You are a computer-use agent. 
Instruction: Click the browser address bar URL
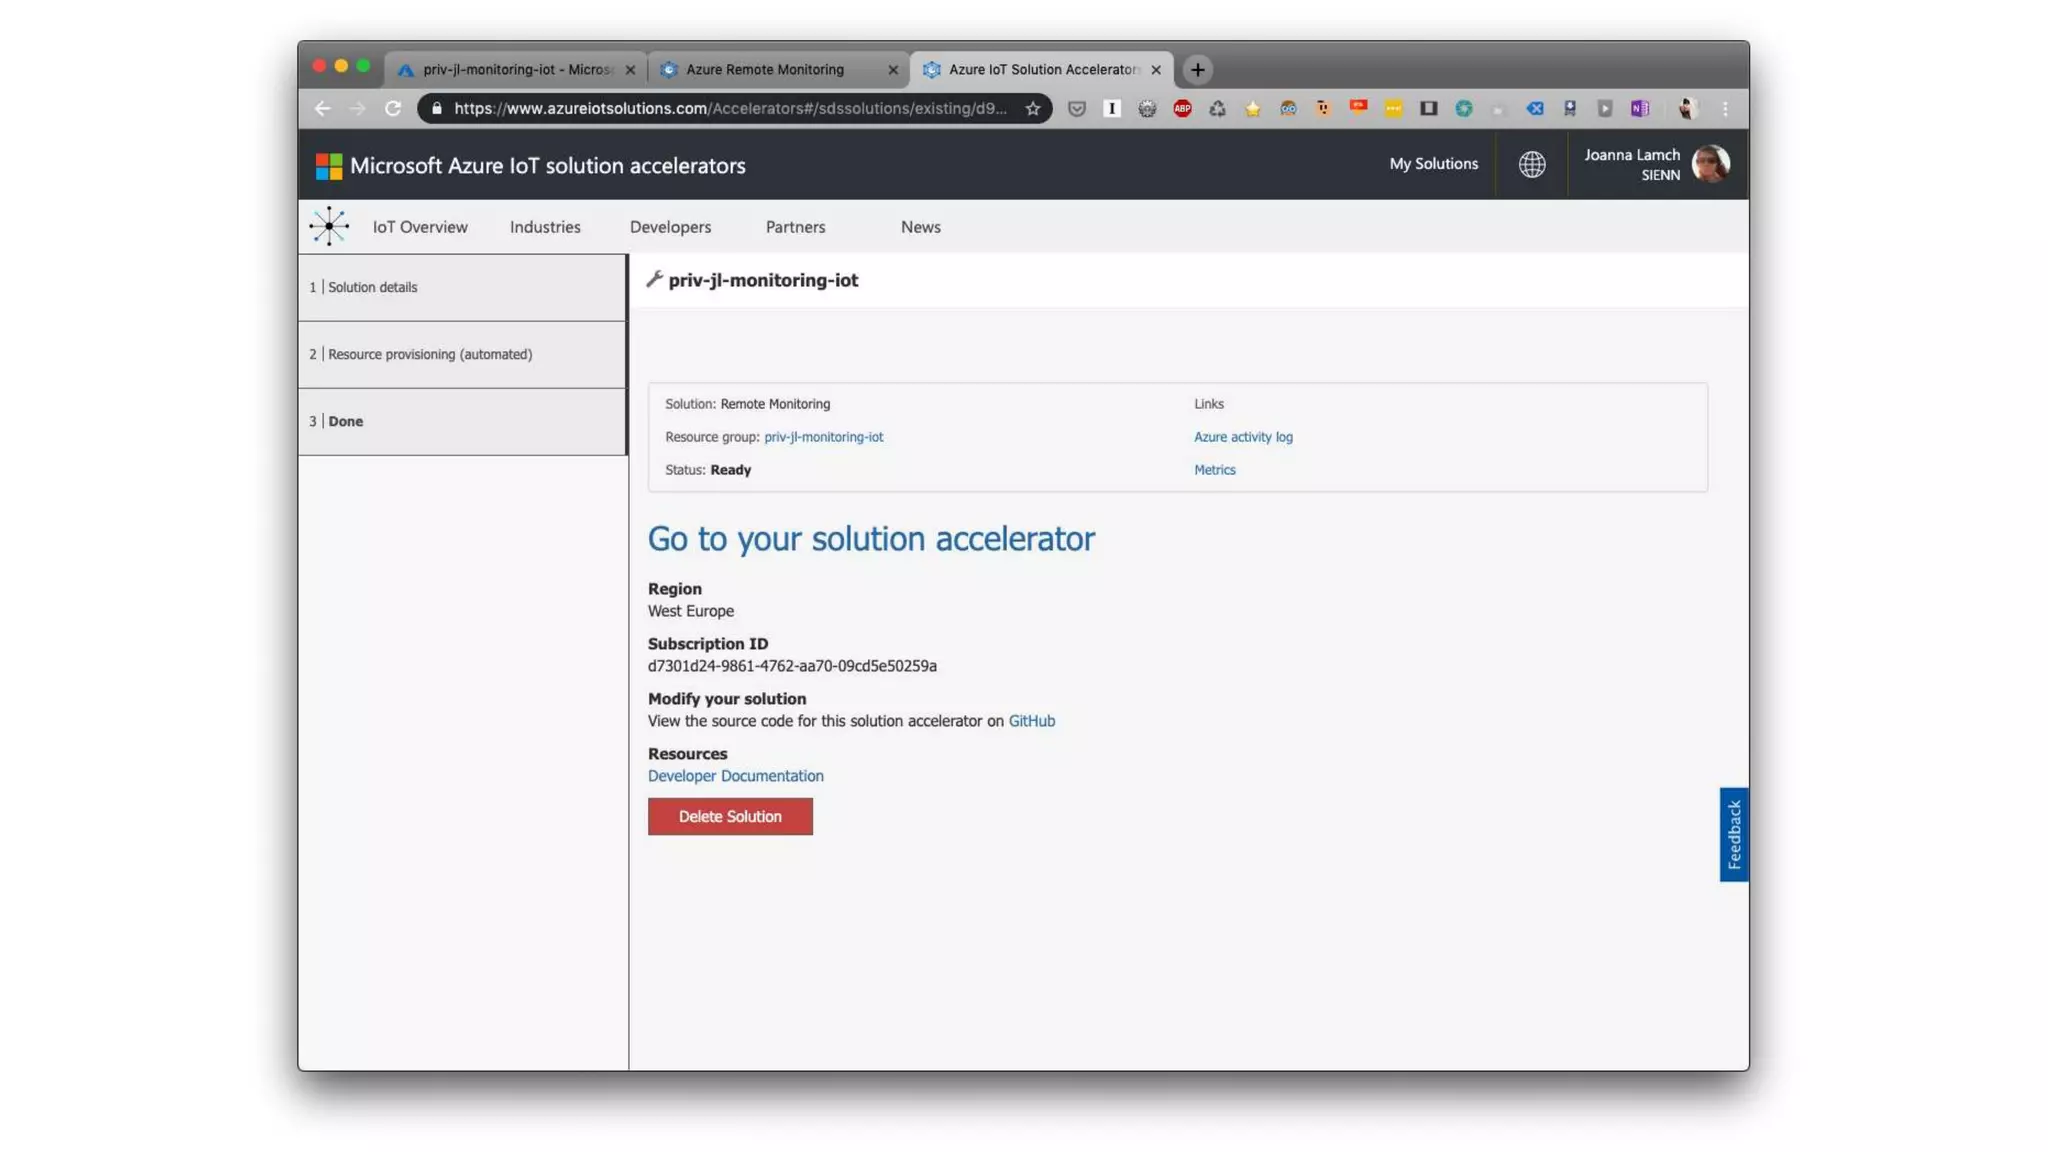[x=730, y=109]
